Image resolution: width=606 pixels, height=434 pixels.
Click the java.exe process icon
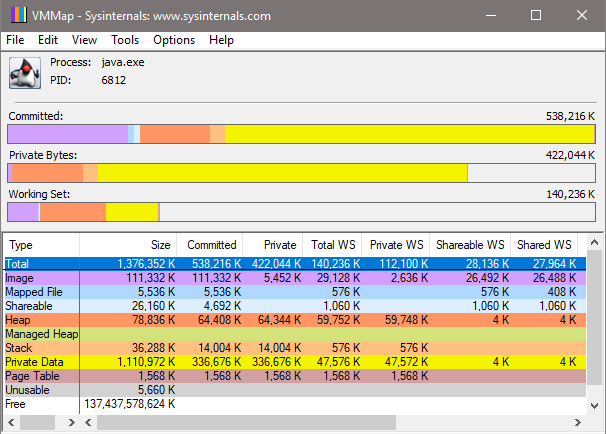(22, 72)
